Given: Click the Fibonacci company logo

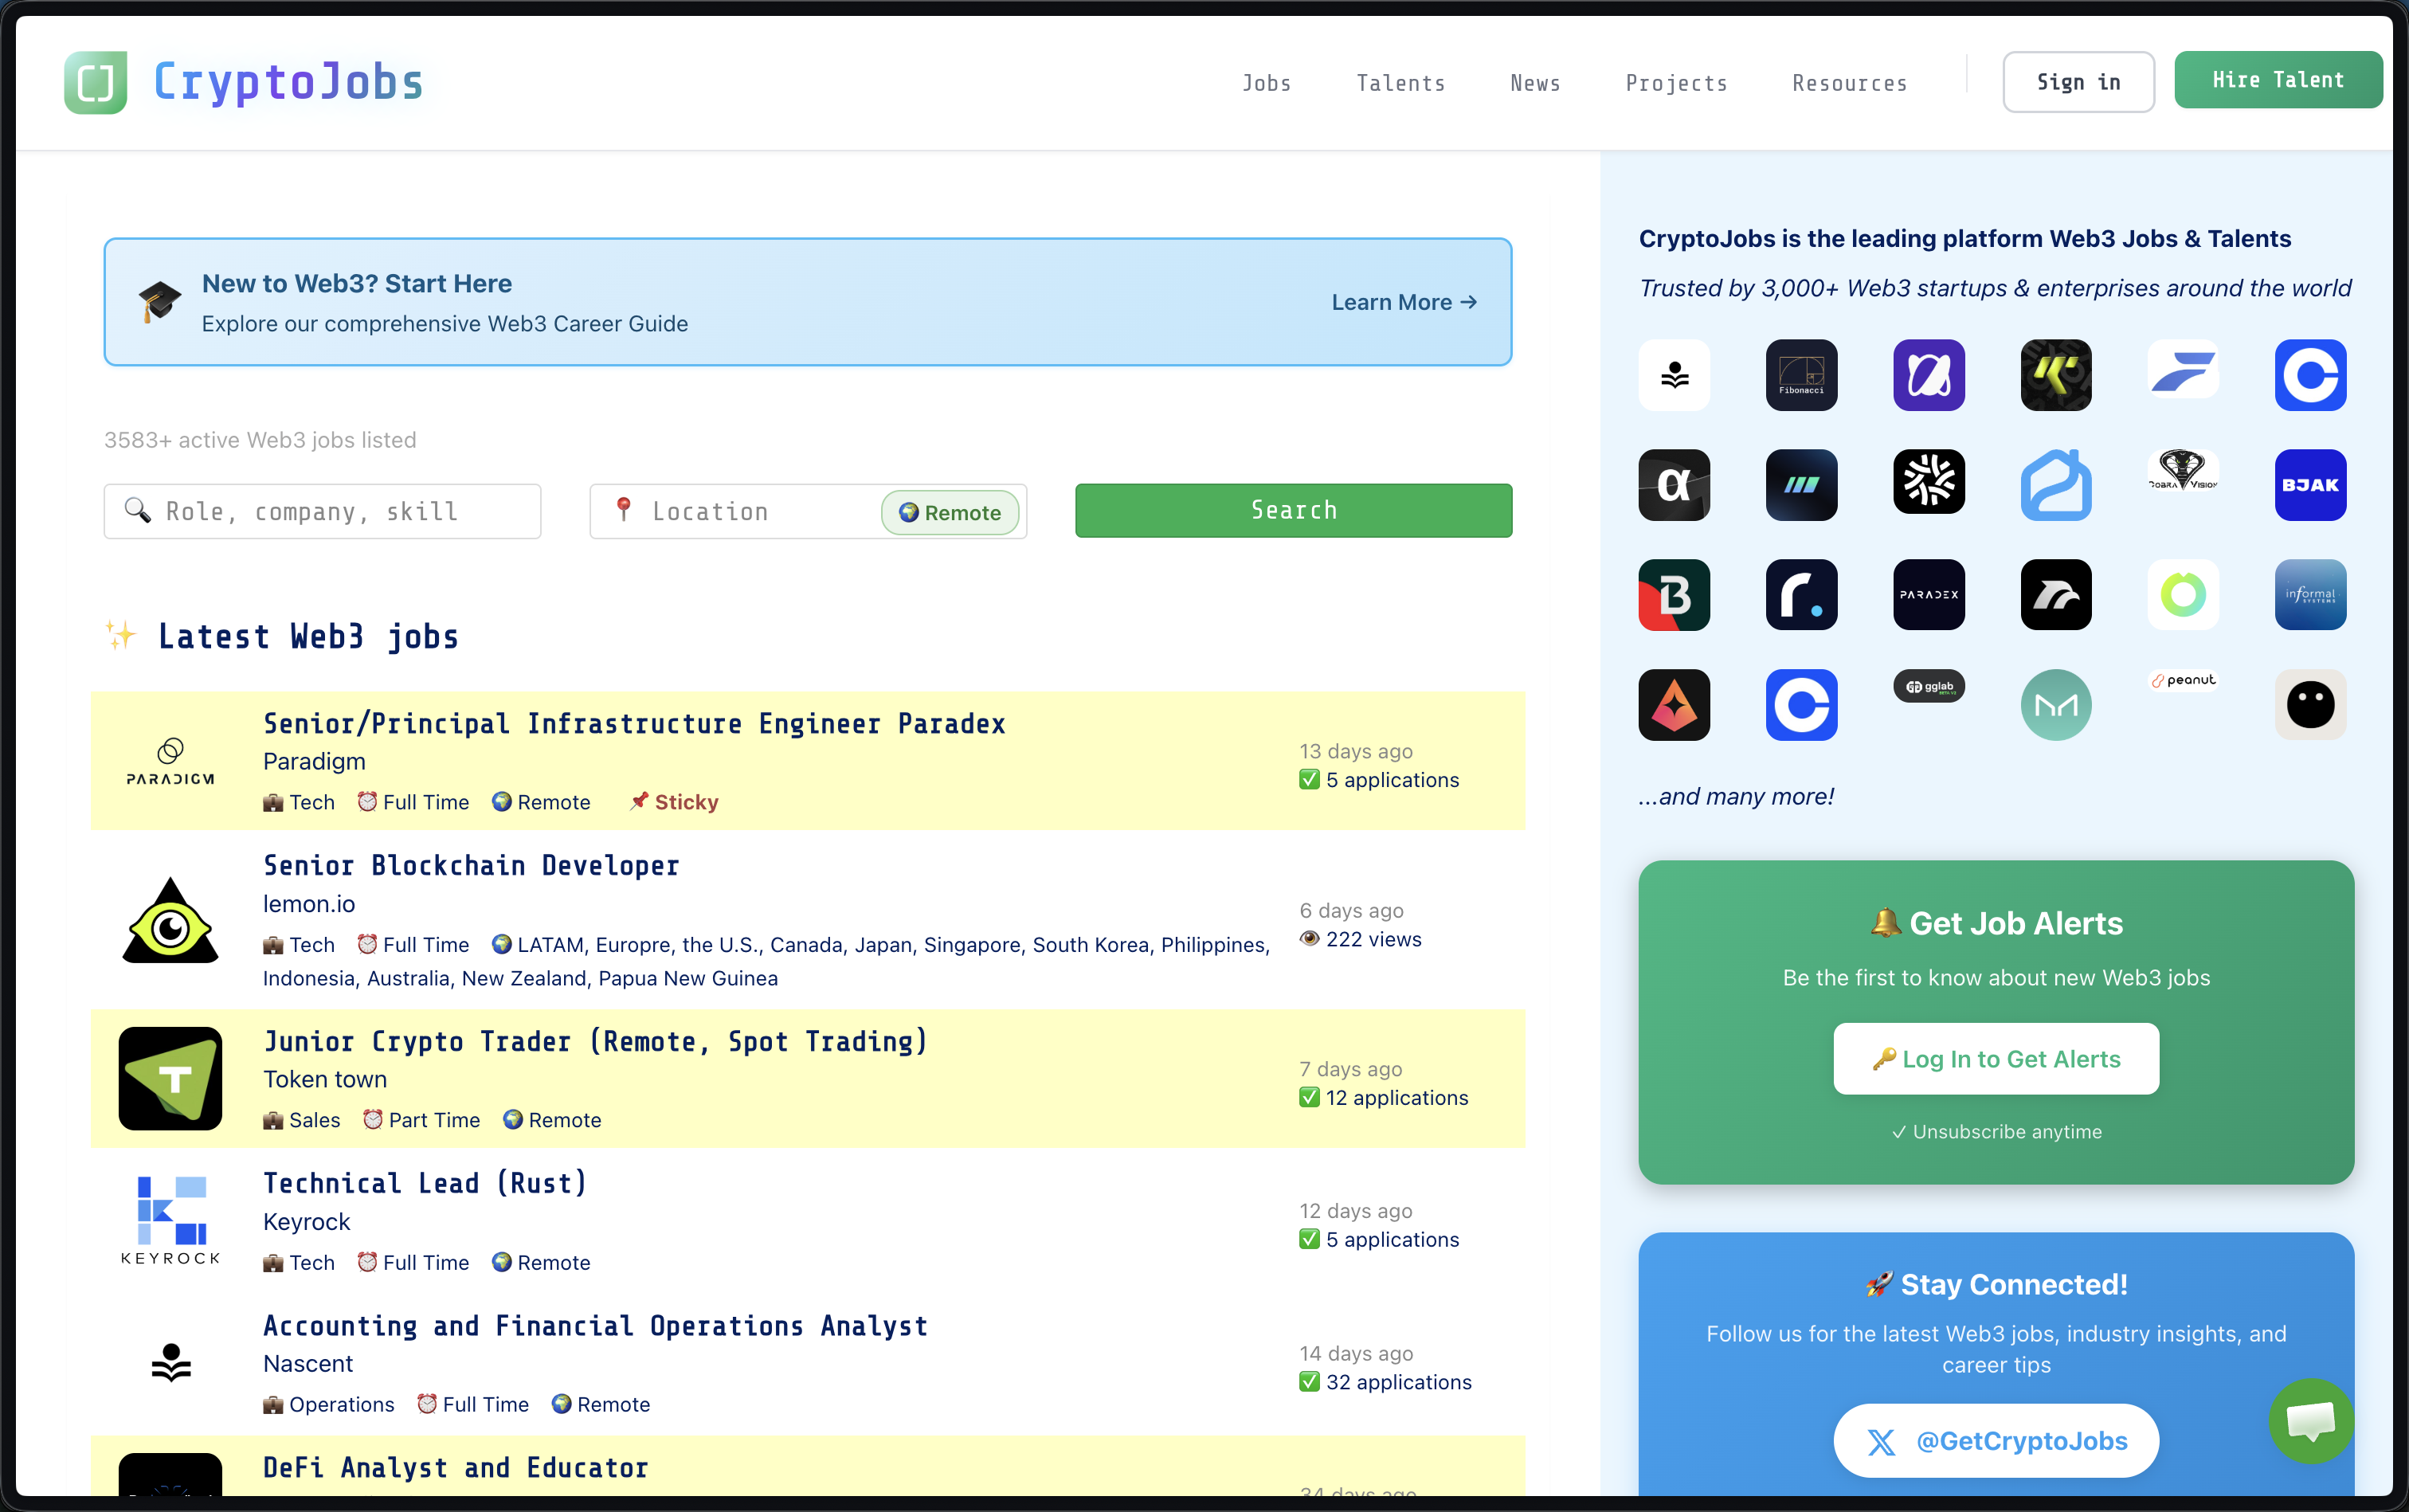Looking at the screenshot, I should click(1801, 375).
